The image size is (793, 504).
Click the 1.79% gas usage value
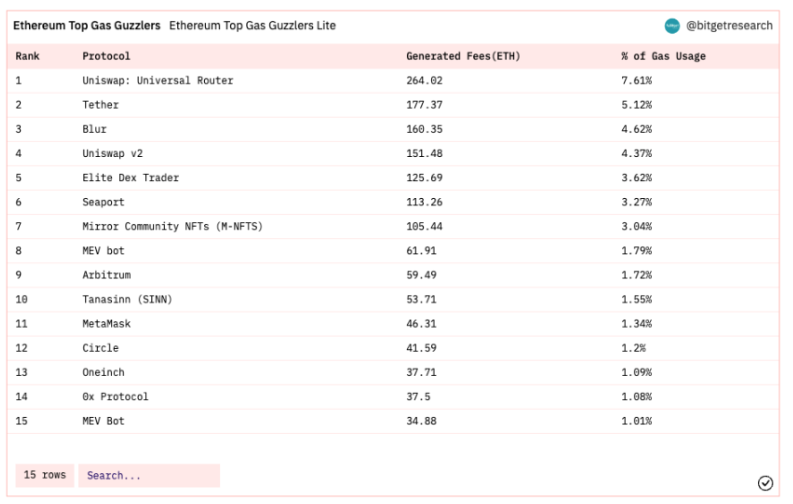click(637, 251)
